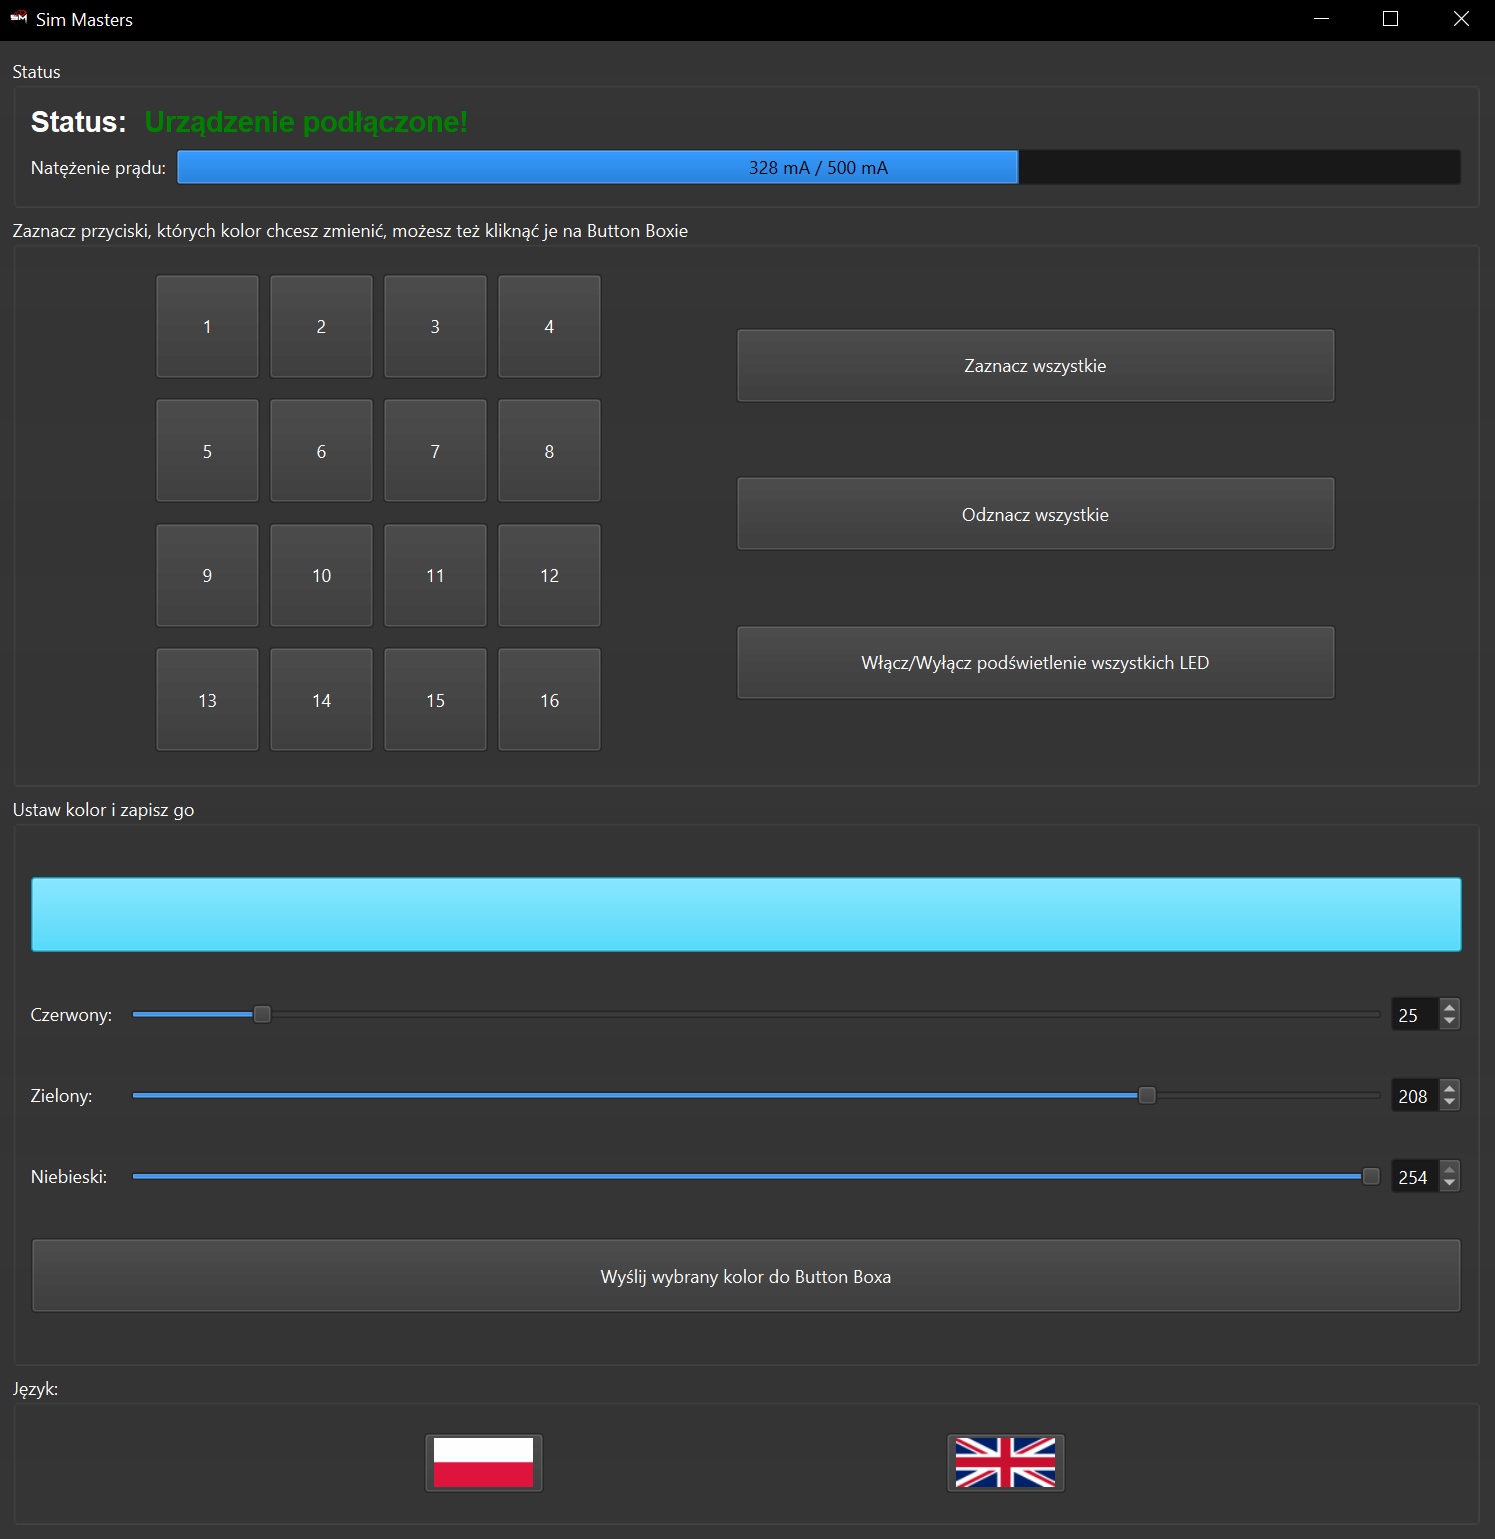
Task: Toggle selection of button 3
Action: [435, 327]
